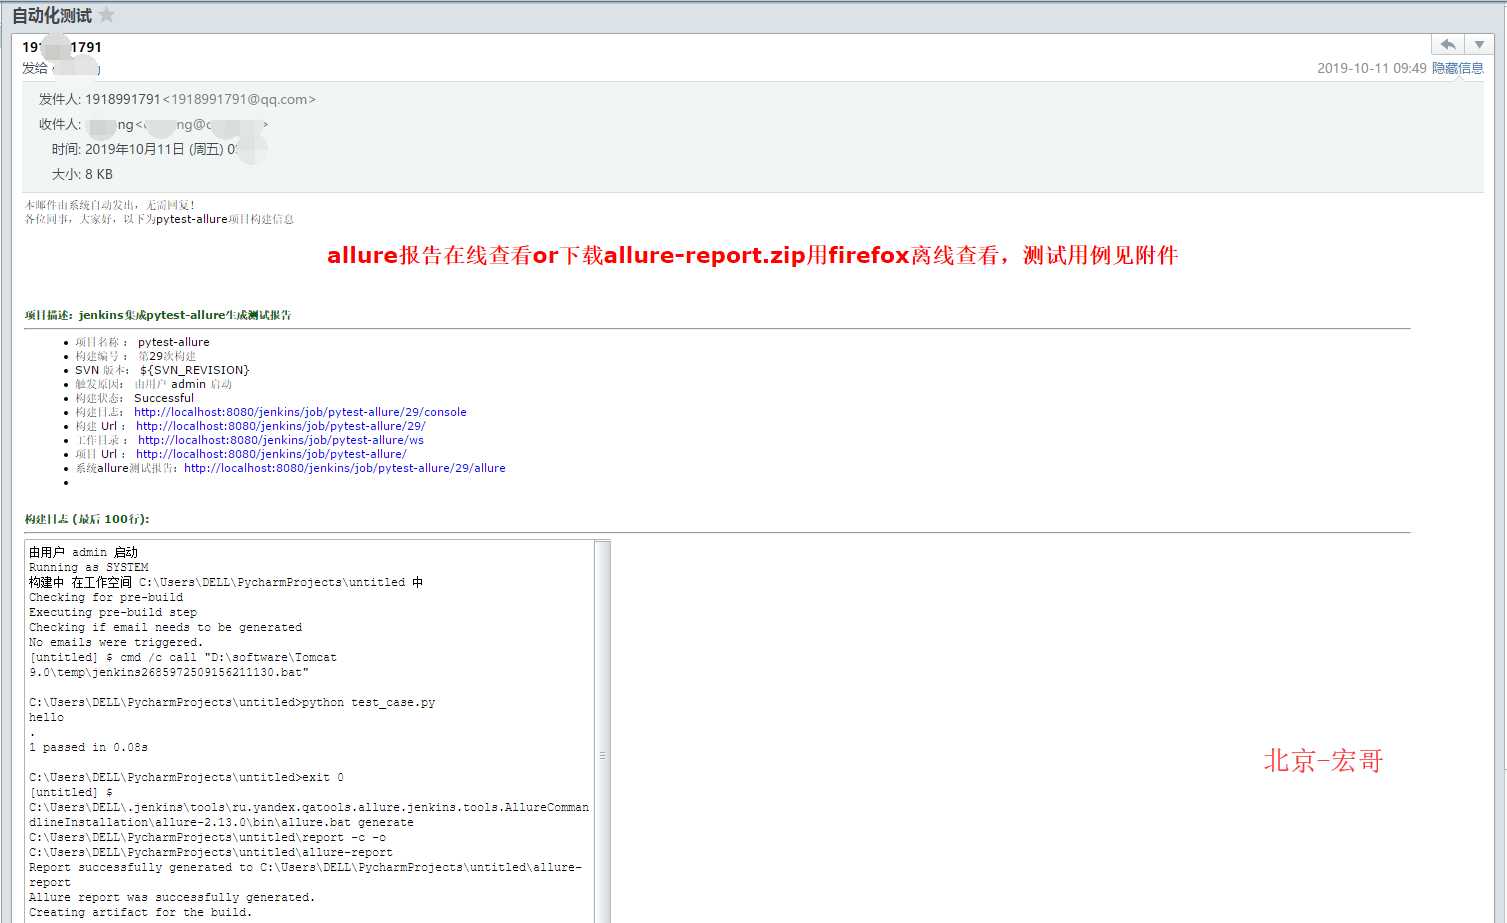Click 隐藏信息 to hide header details
The height and width of the screenshot is (923, 1507).
point(1457,68)
